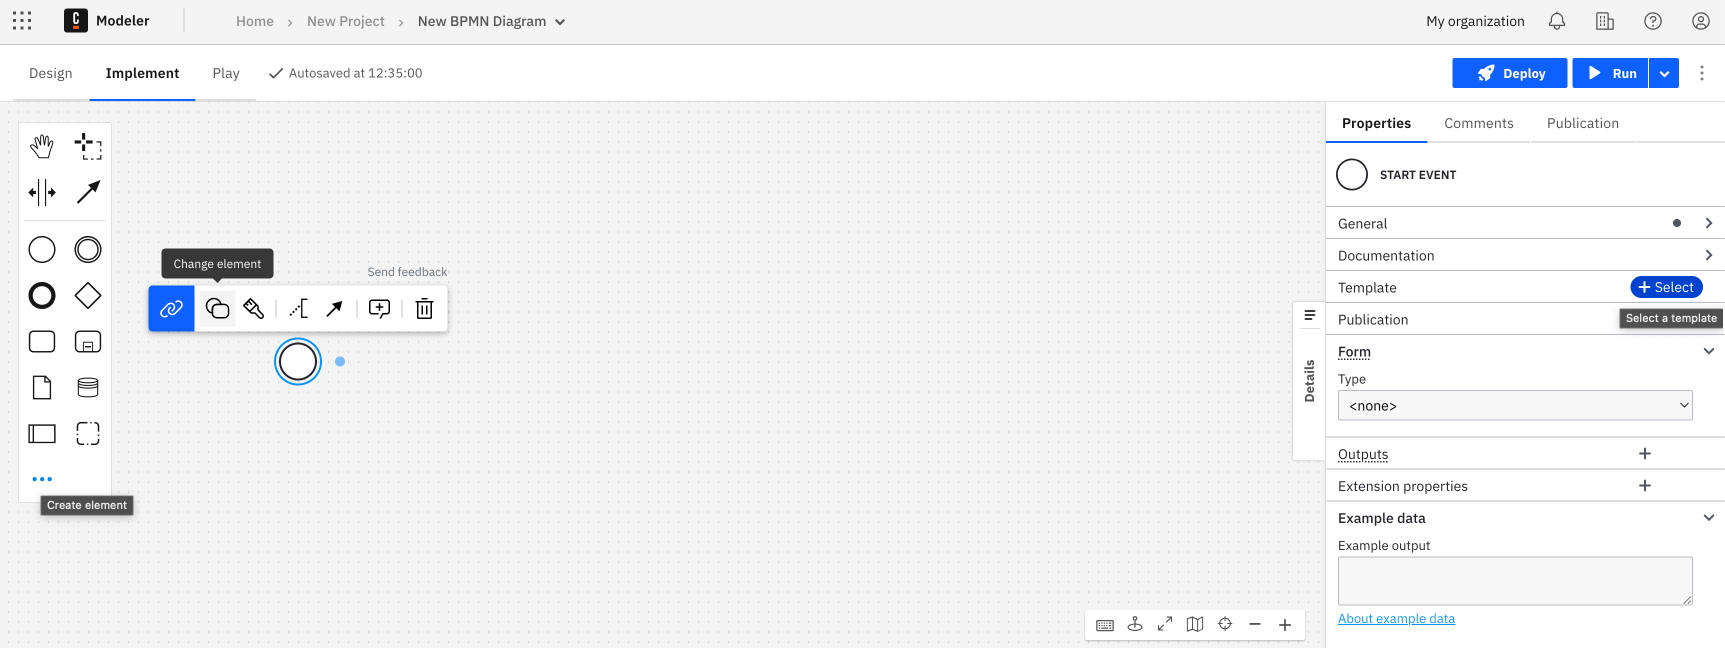
Task: Open the notifications bell
Action: tap(1556, 21)
